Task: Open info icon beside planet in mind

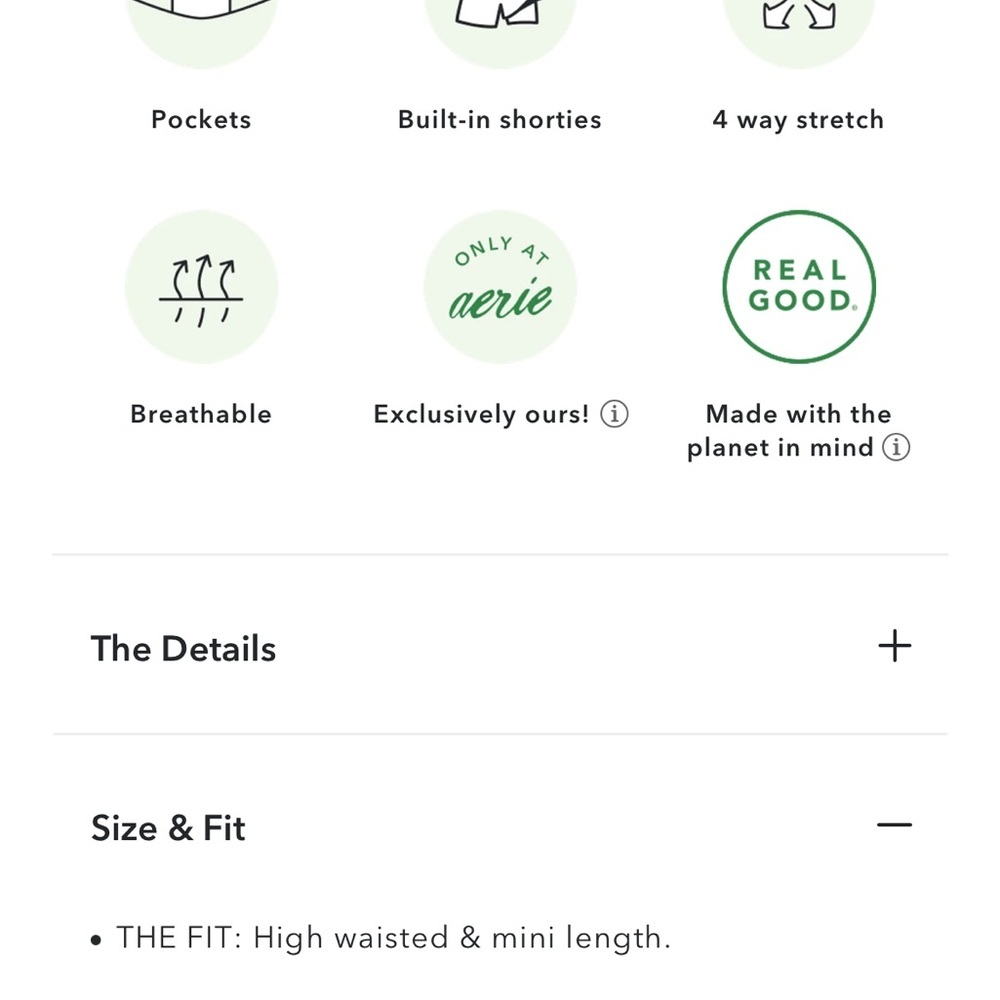Action: [896, 447]
